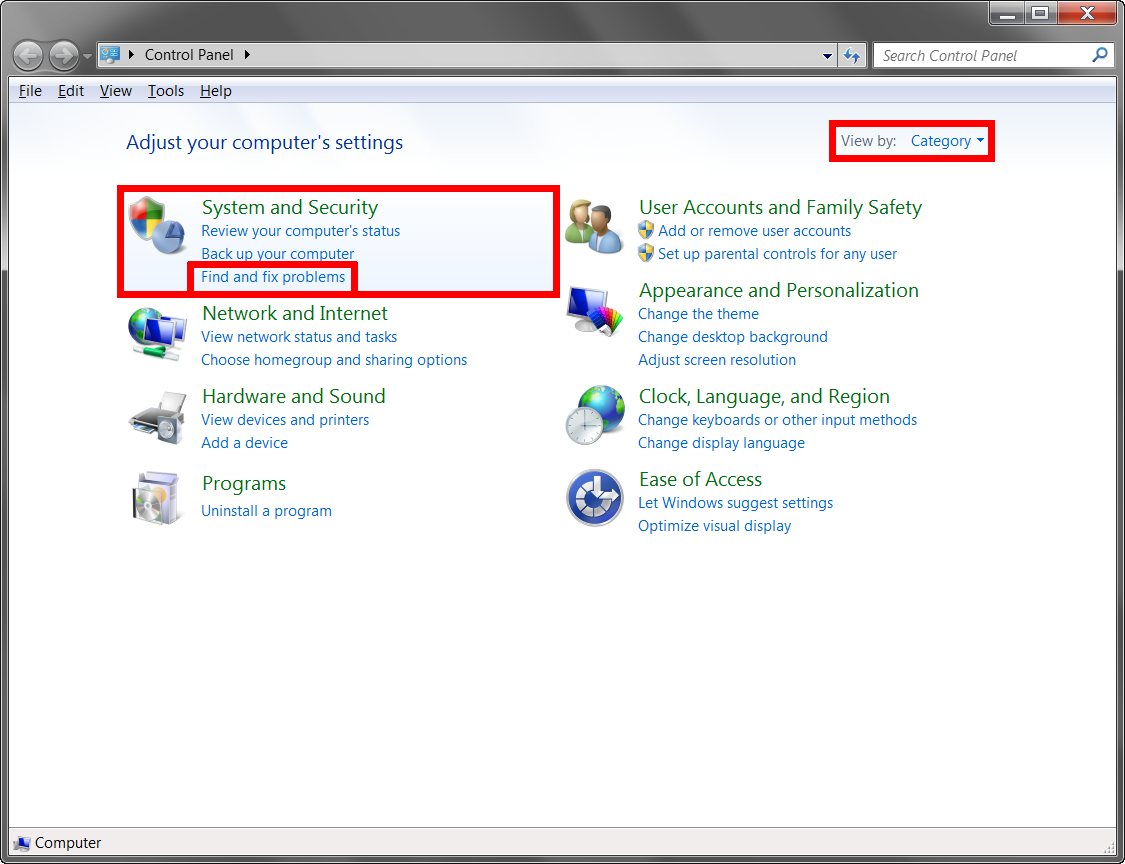Image resolution: width=1125 pixels, height=864 pixels.
Task: Open the File menu
Action: (30, 91)
